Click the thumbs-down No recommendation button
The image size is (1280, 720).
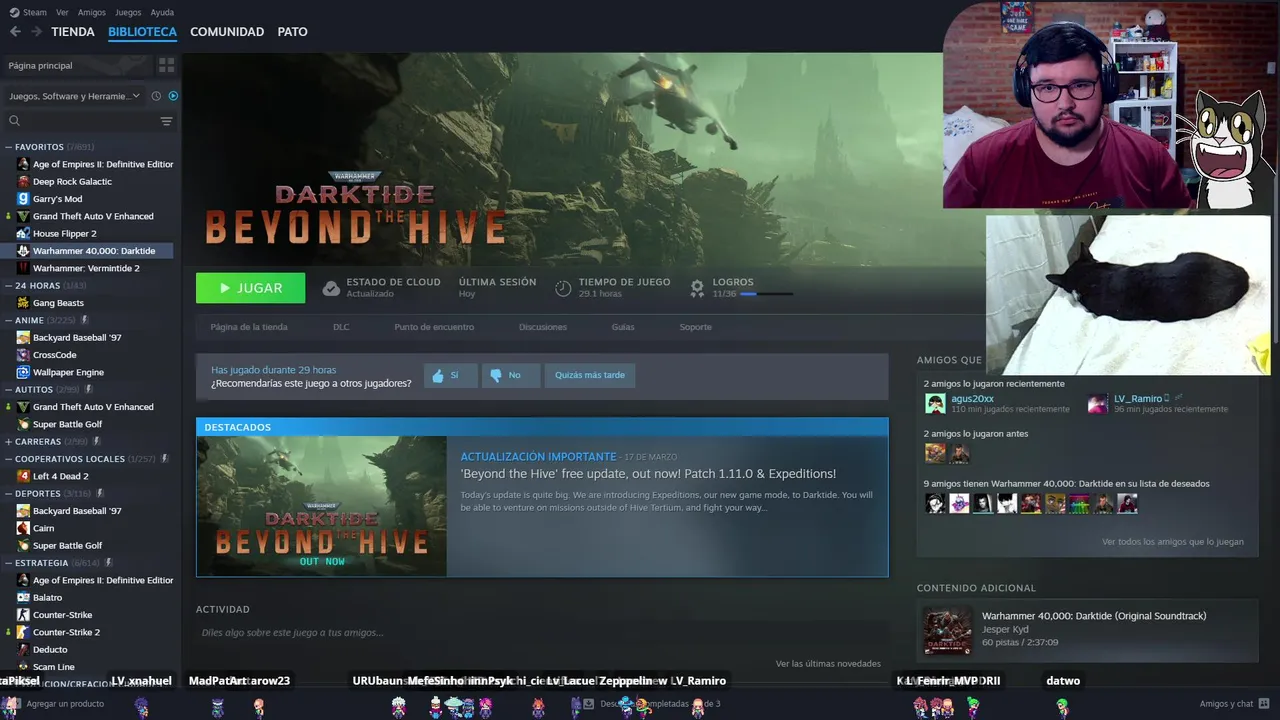(511, 375)
